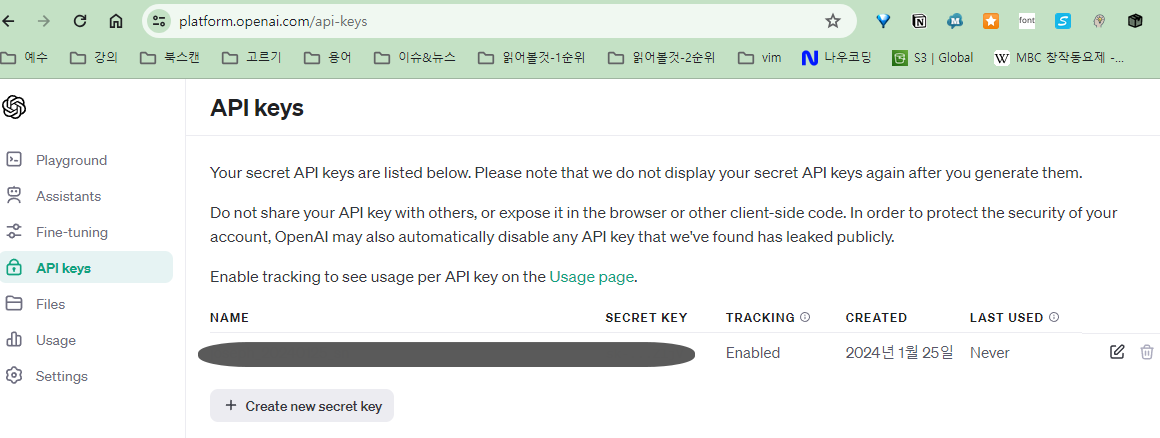Open the lightbulb head extension
1160x438 pixels.
[x=1099, y=21]
